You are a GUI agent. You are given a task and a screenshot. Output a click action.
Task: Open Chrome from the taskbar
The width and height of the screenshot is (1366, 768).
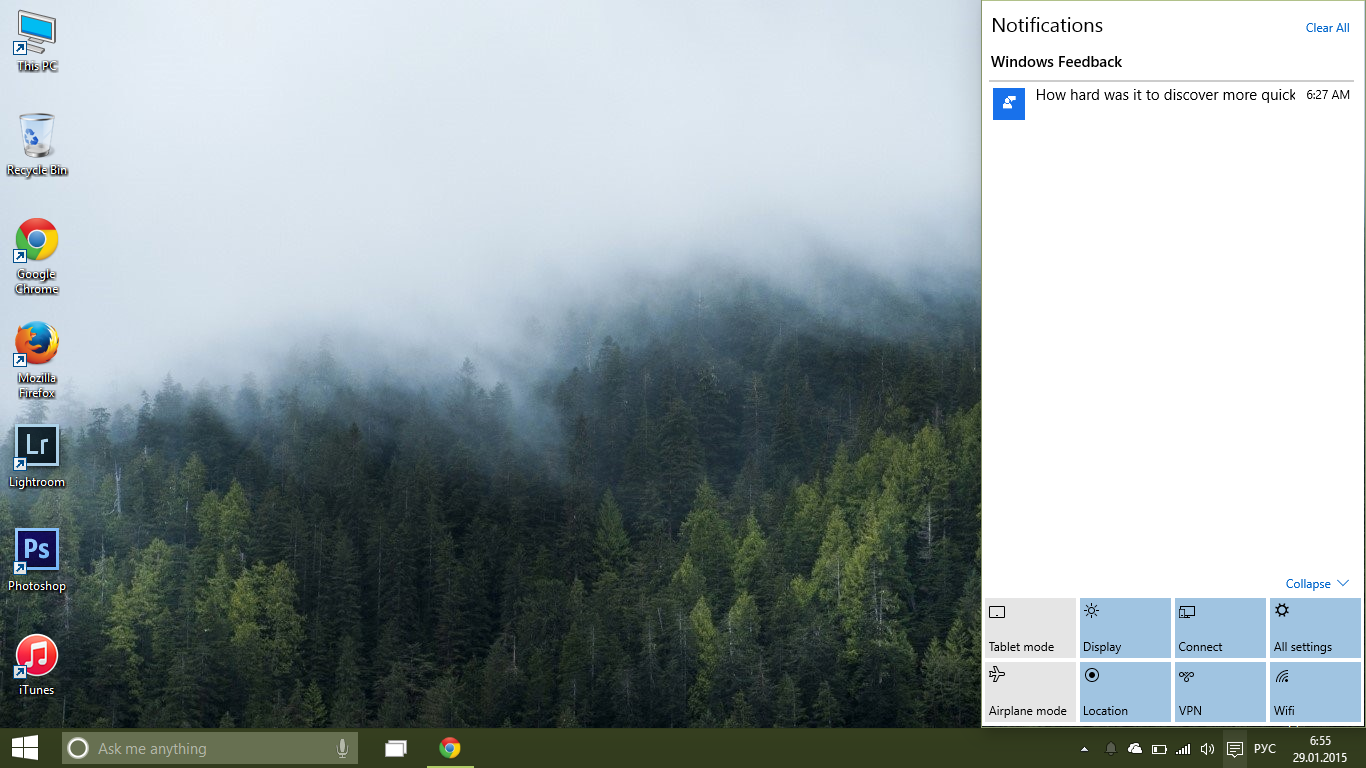coord(450,748)
